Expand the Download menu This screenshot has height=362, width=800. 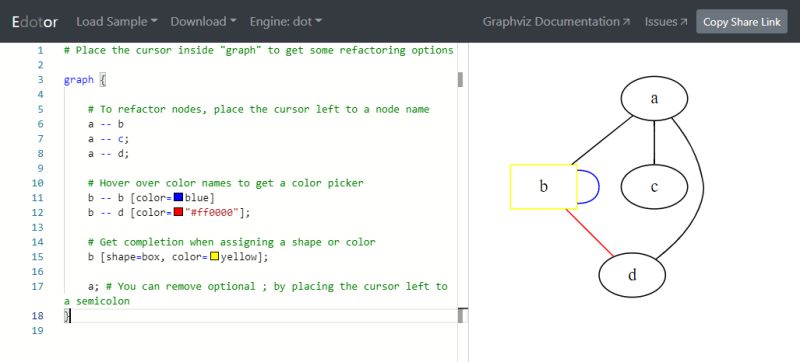coord(204,21)
